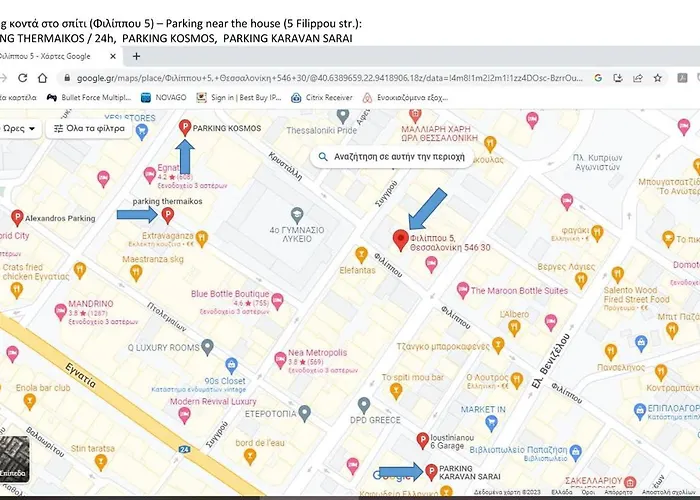This screenshot has width=700, height=500.
Task: Open Όλα τα φίλτρα filters button
Action: 89,129
